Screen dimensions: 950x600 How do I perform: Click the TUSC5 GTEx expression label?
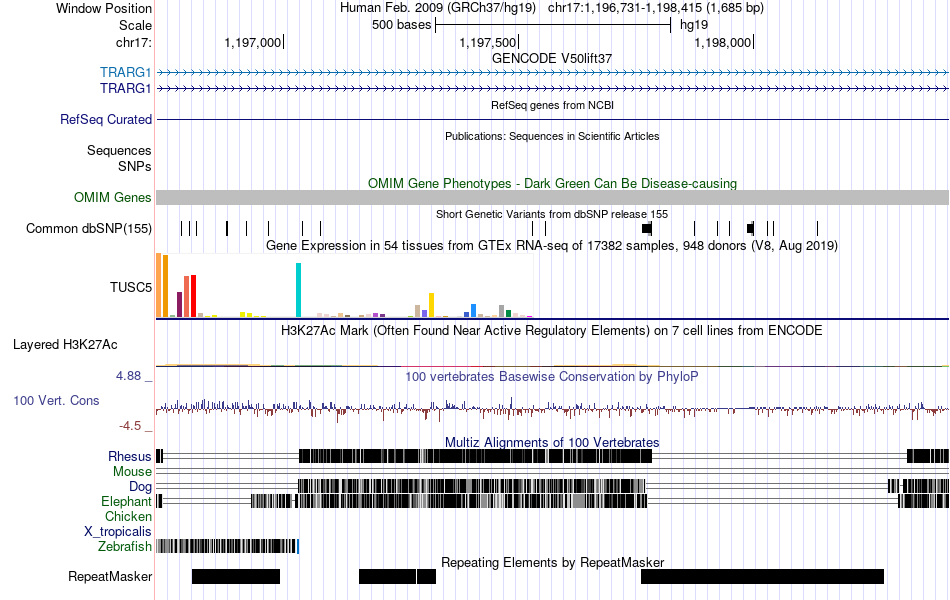(131, 287)
